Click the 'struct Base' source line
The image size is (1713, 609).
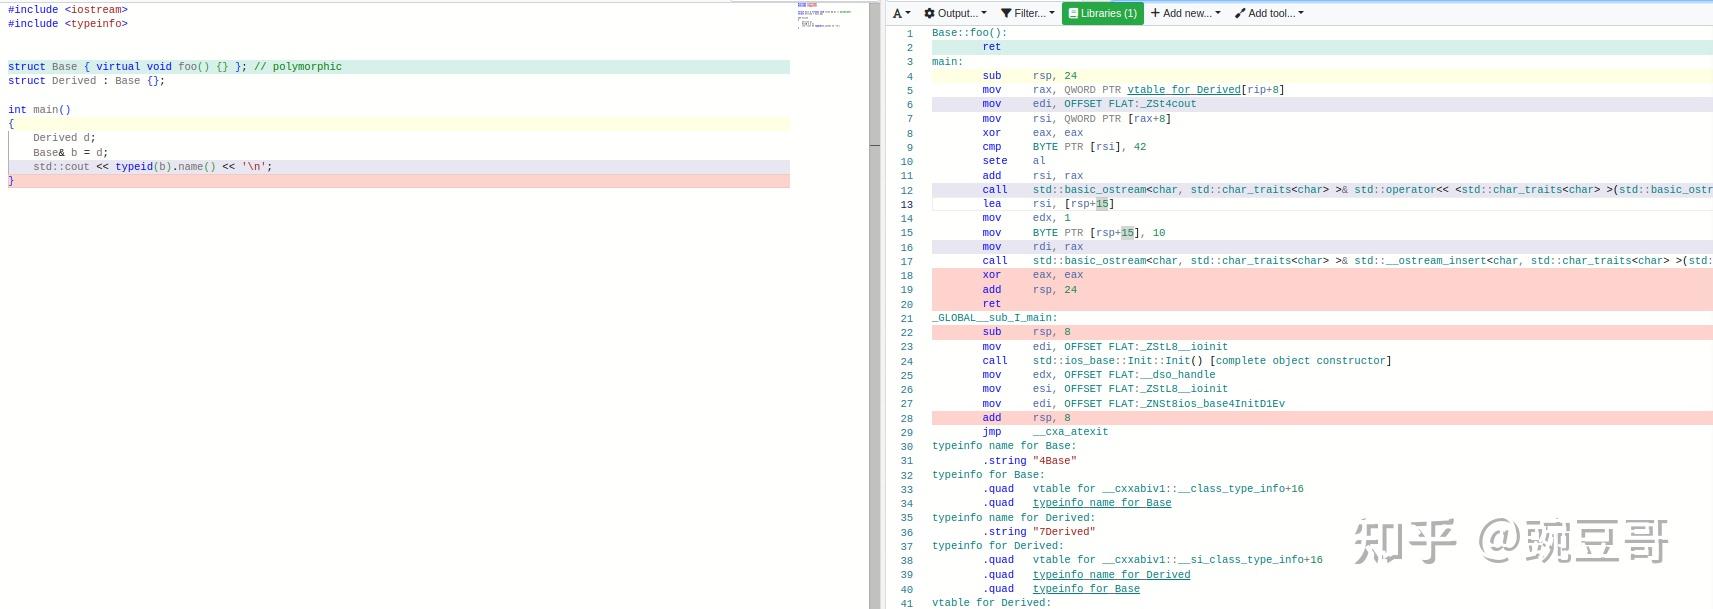tap(399, 67)
